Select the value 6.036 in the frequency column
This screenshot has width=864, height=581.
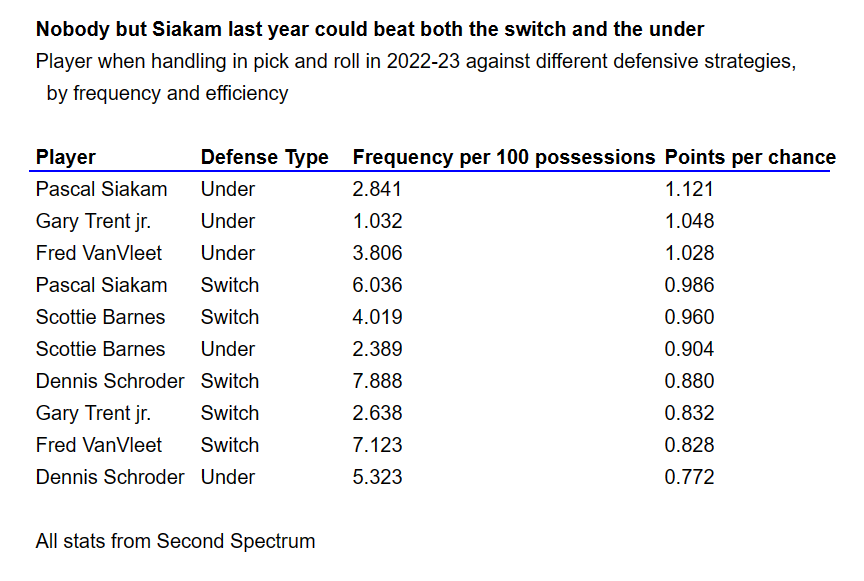[x=377, y=285]
